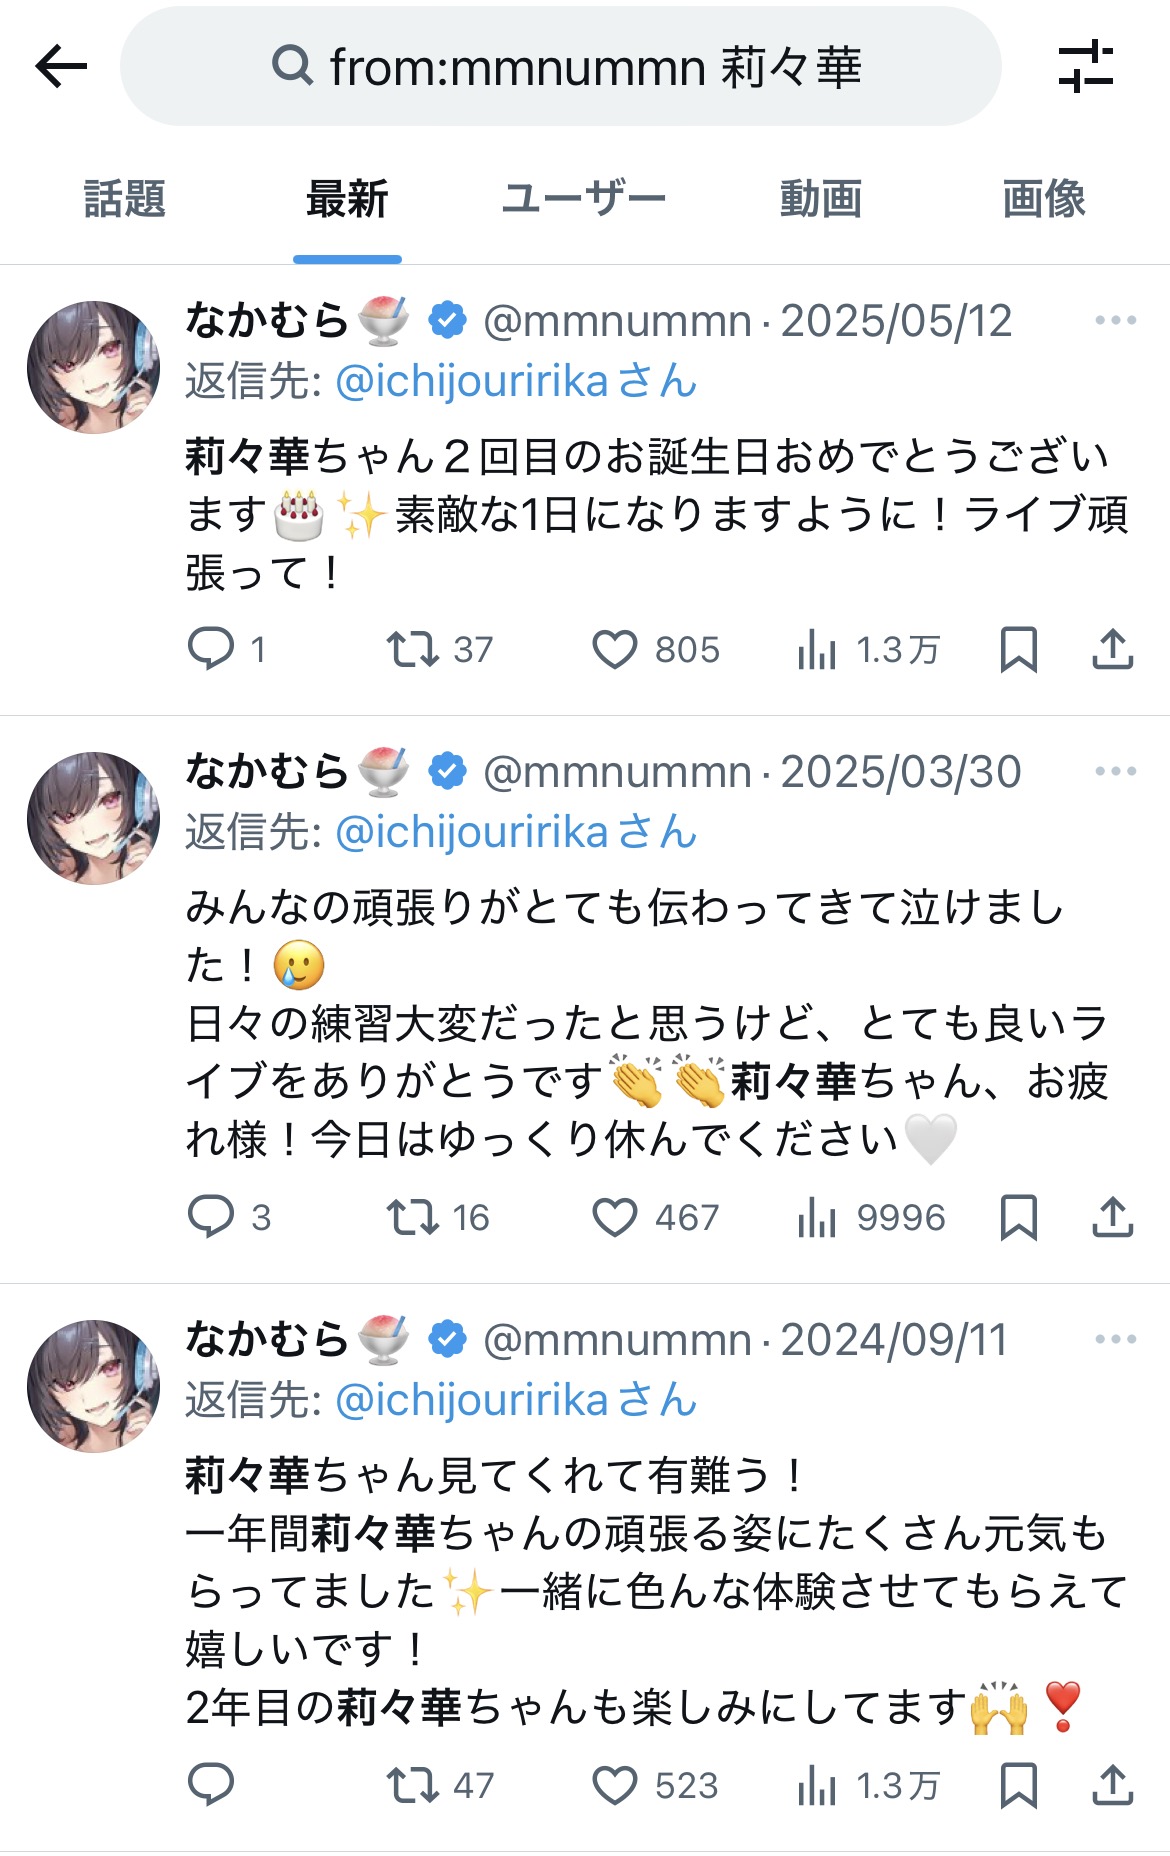1170x1856 pixels.
Task: Open more options for the 2025/05/12 tweet
Action: pos(1115,321)
